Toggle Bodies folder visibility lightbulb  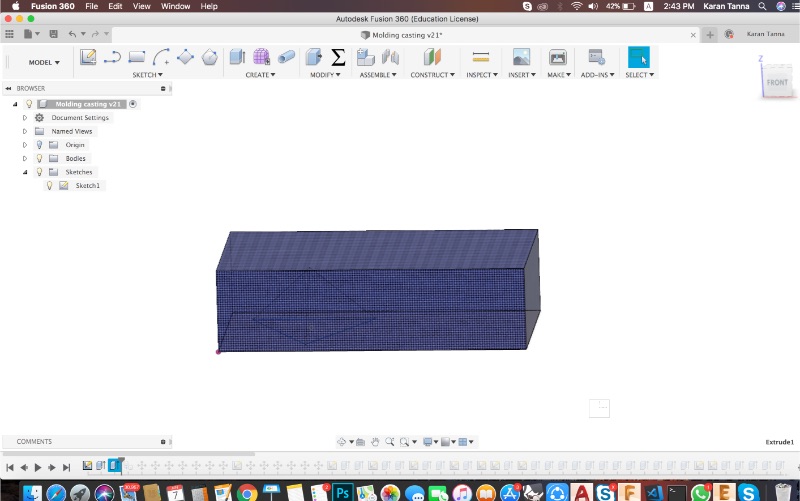click(39, 159)
